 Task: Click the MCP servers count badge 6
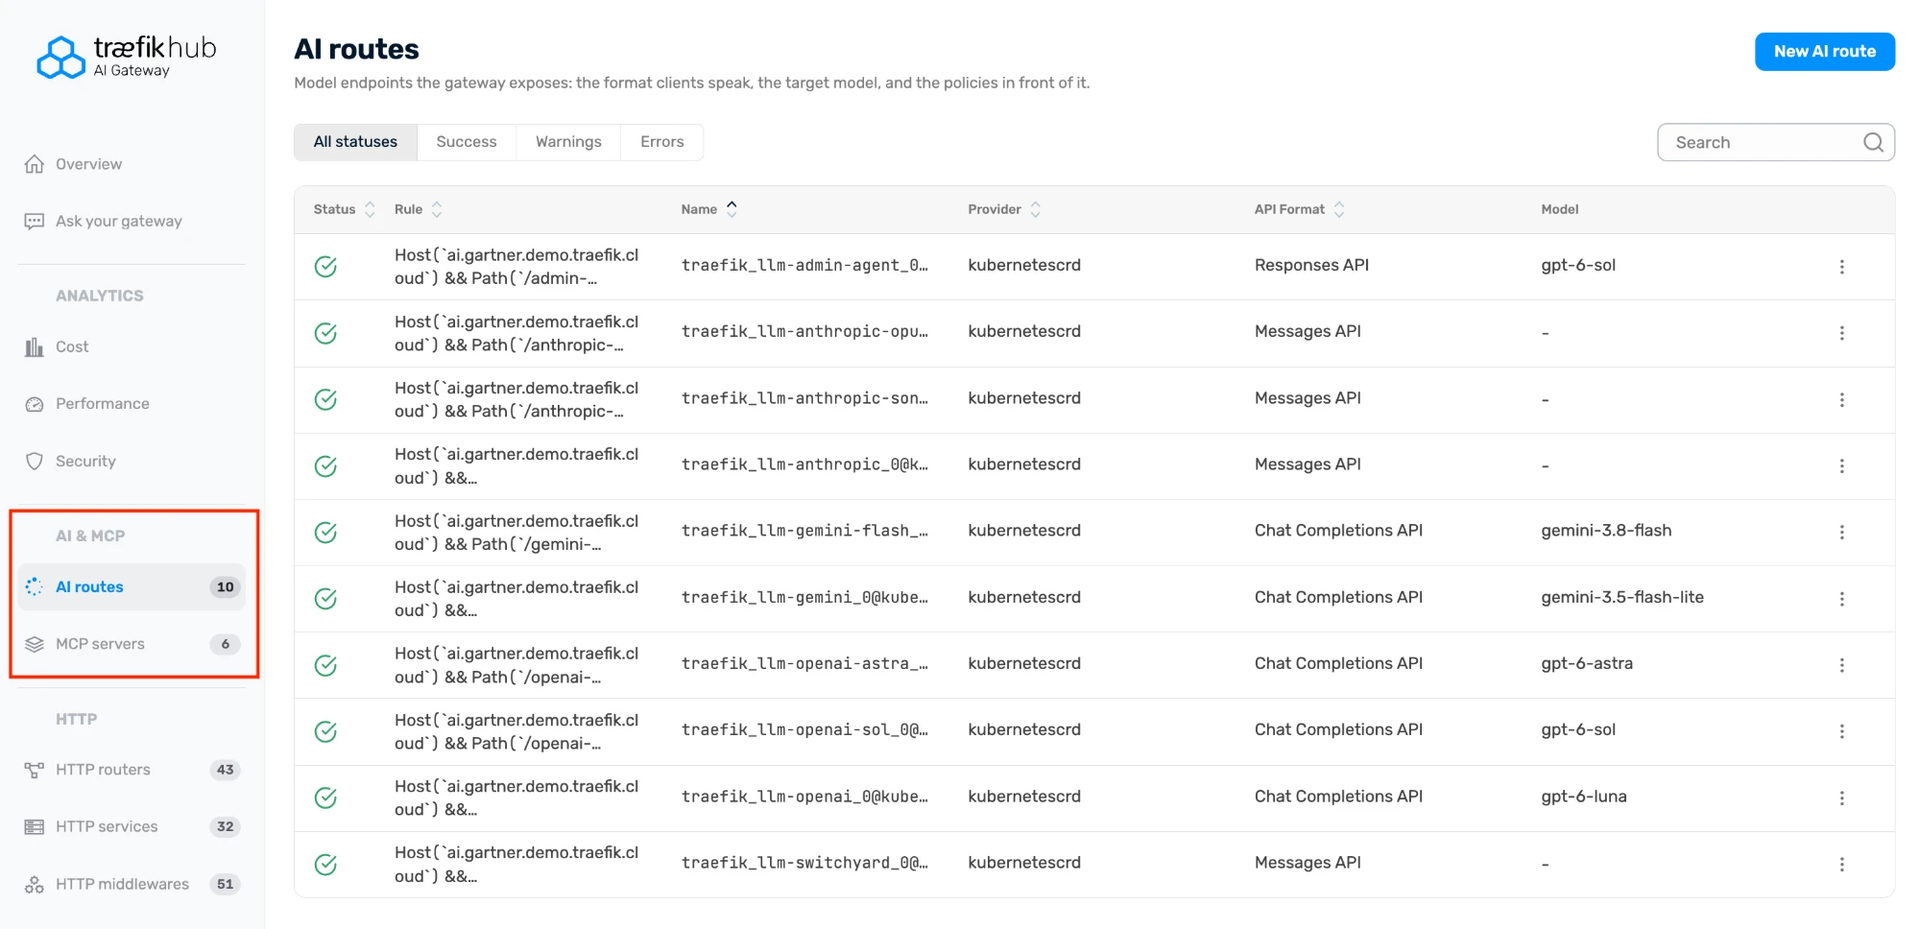tap(225, 644)
